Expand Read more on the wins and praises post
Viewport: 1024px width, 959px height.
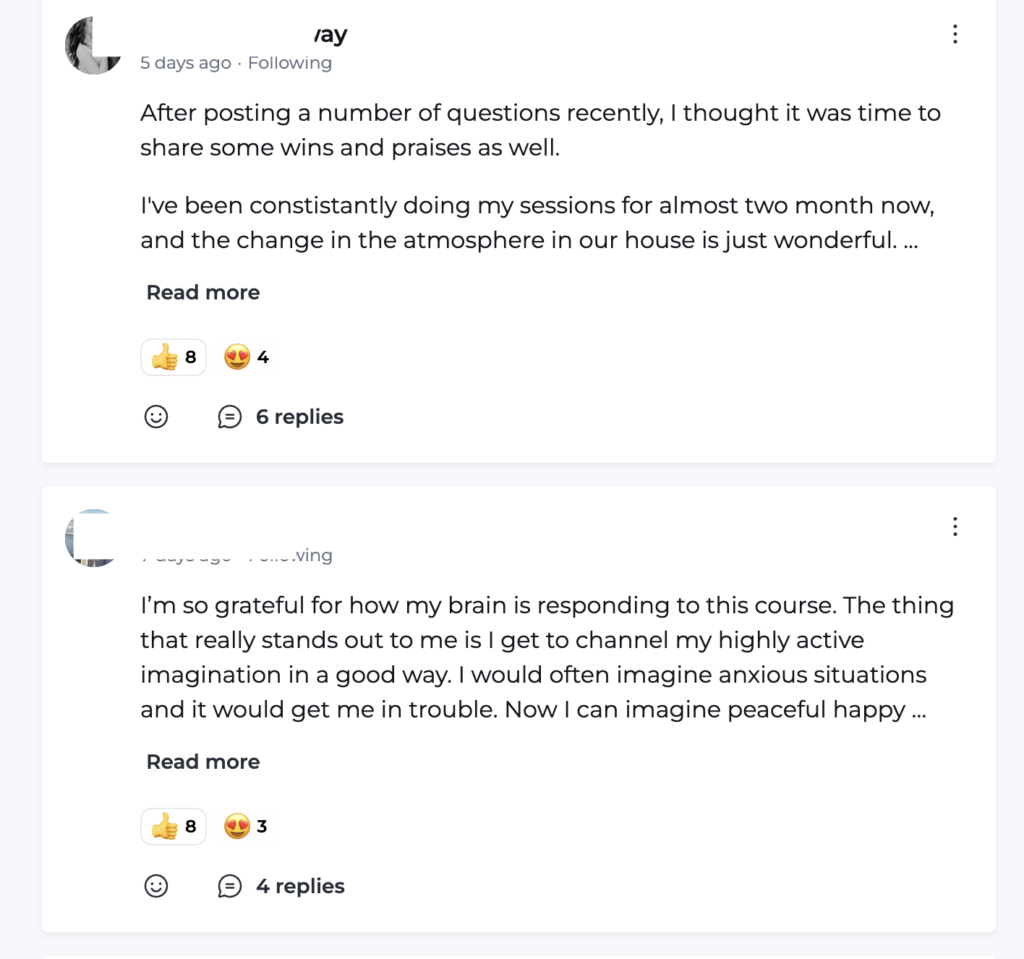pyautogui.click(x=203, y=293)
